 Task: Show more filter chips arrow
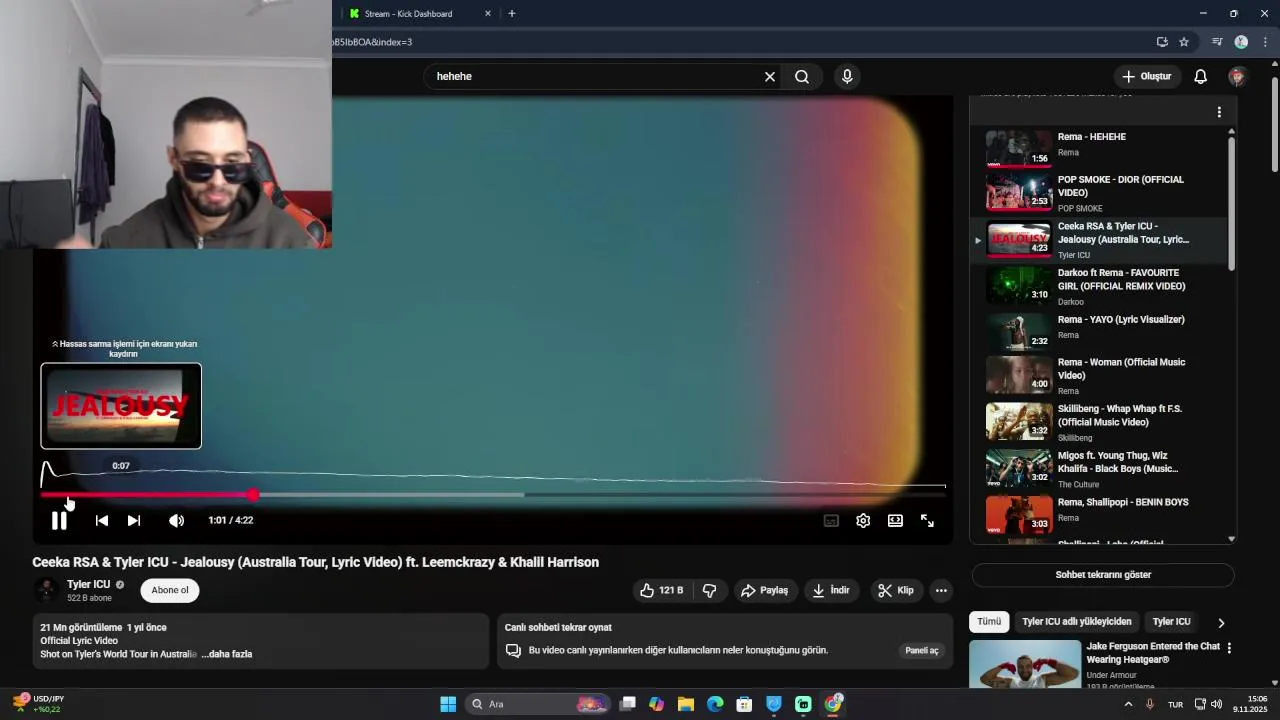(1221, 622)
